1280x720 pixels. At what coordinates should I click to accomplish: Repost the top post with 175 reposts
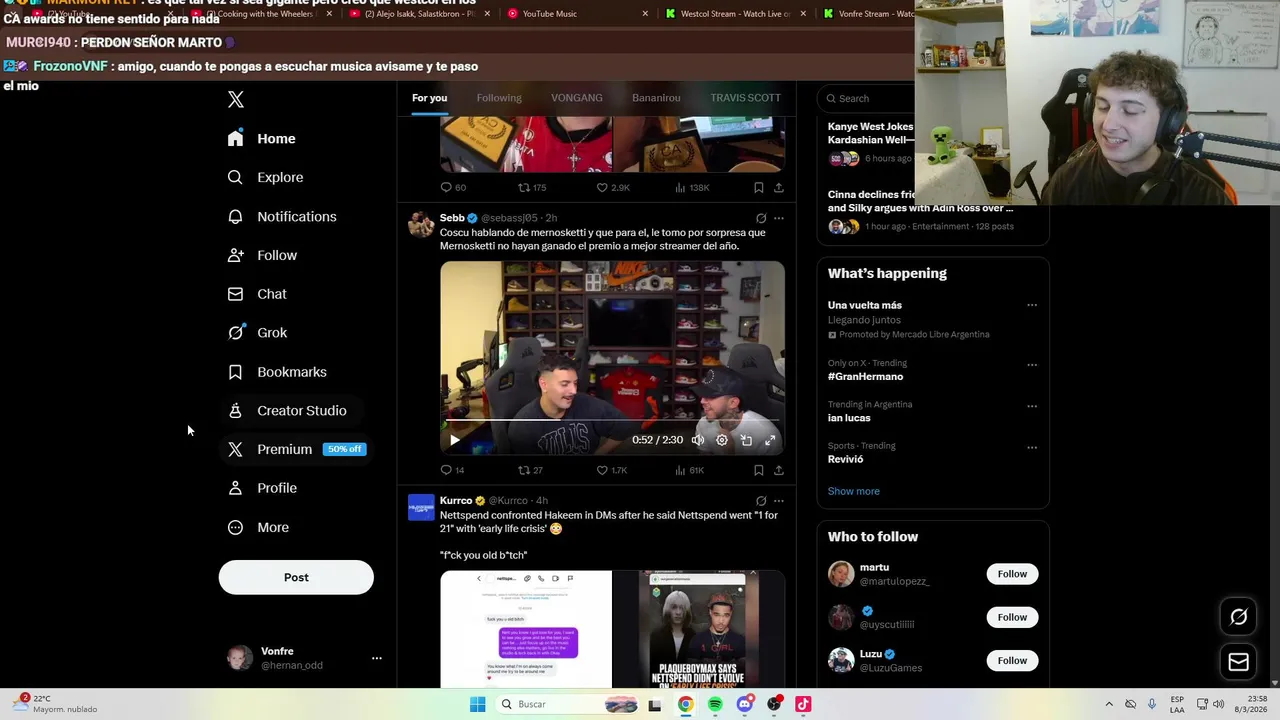(524, 187)
